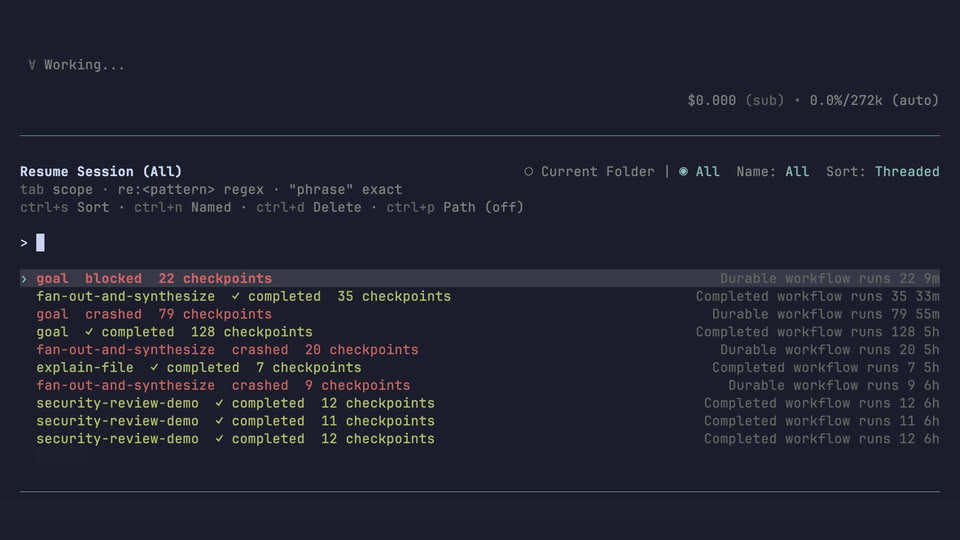Click Completed workflow runs 128 5h summary

click(x=817, y=332)
